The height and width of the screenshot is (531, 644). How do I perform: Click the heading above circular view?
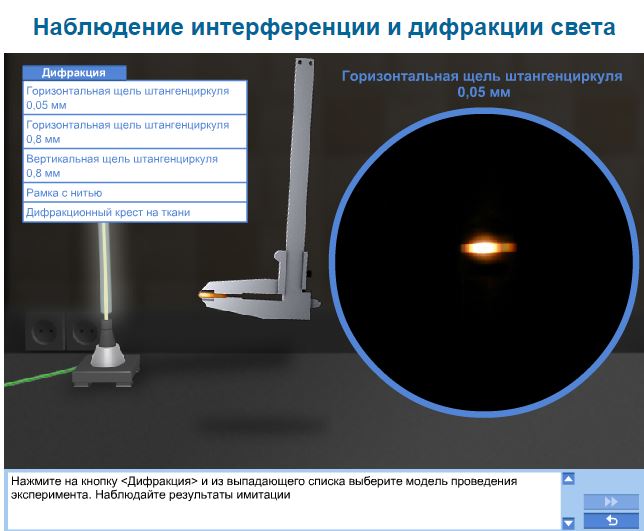483,84
